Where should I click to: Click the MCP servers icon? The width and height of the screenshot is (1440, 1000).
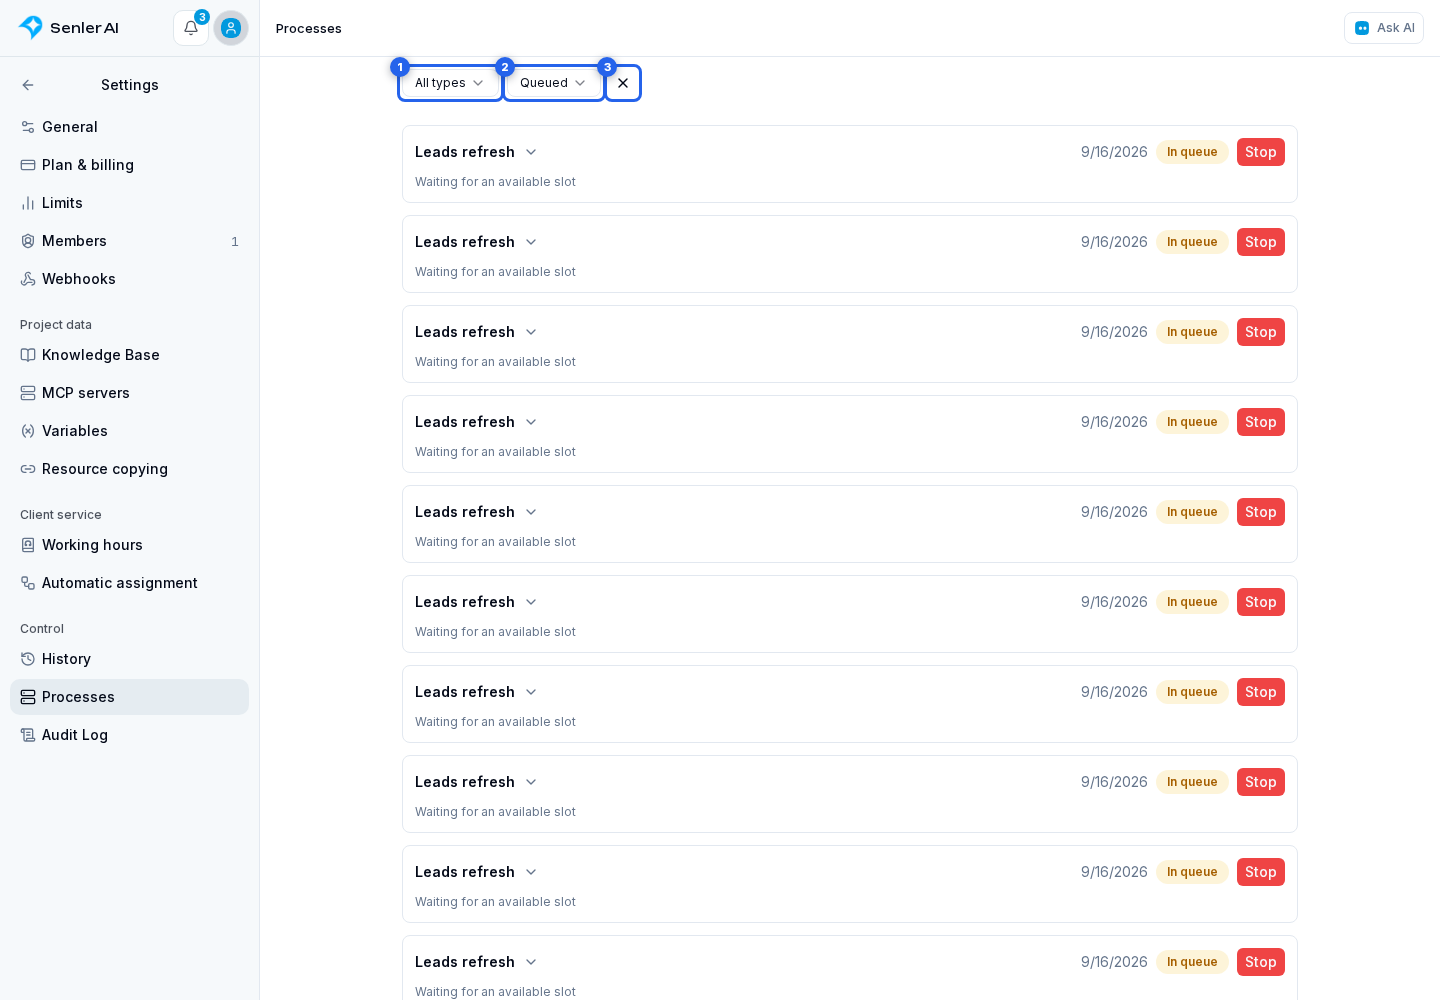click(x=28, y=393)
